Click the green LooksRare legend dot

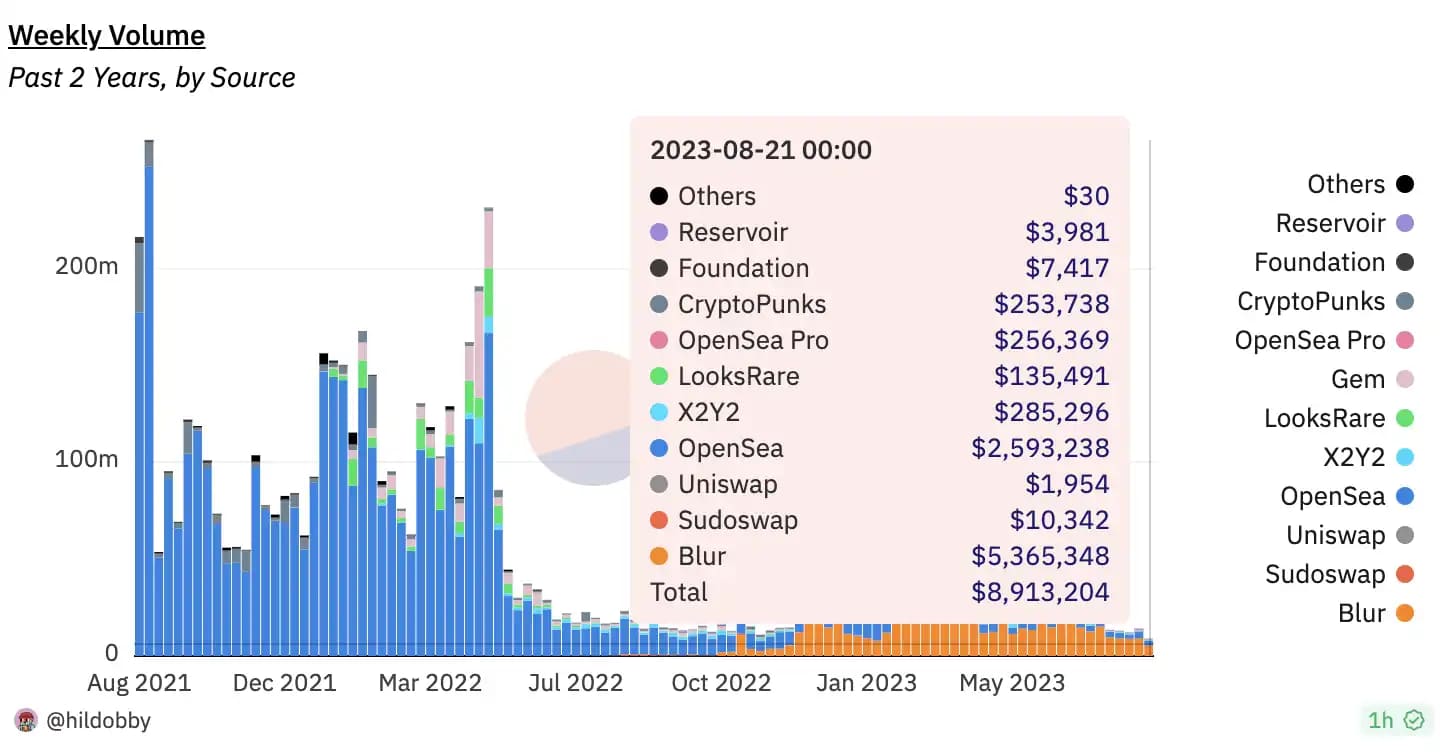(1405, 418)
